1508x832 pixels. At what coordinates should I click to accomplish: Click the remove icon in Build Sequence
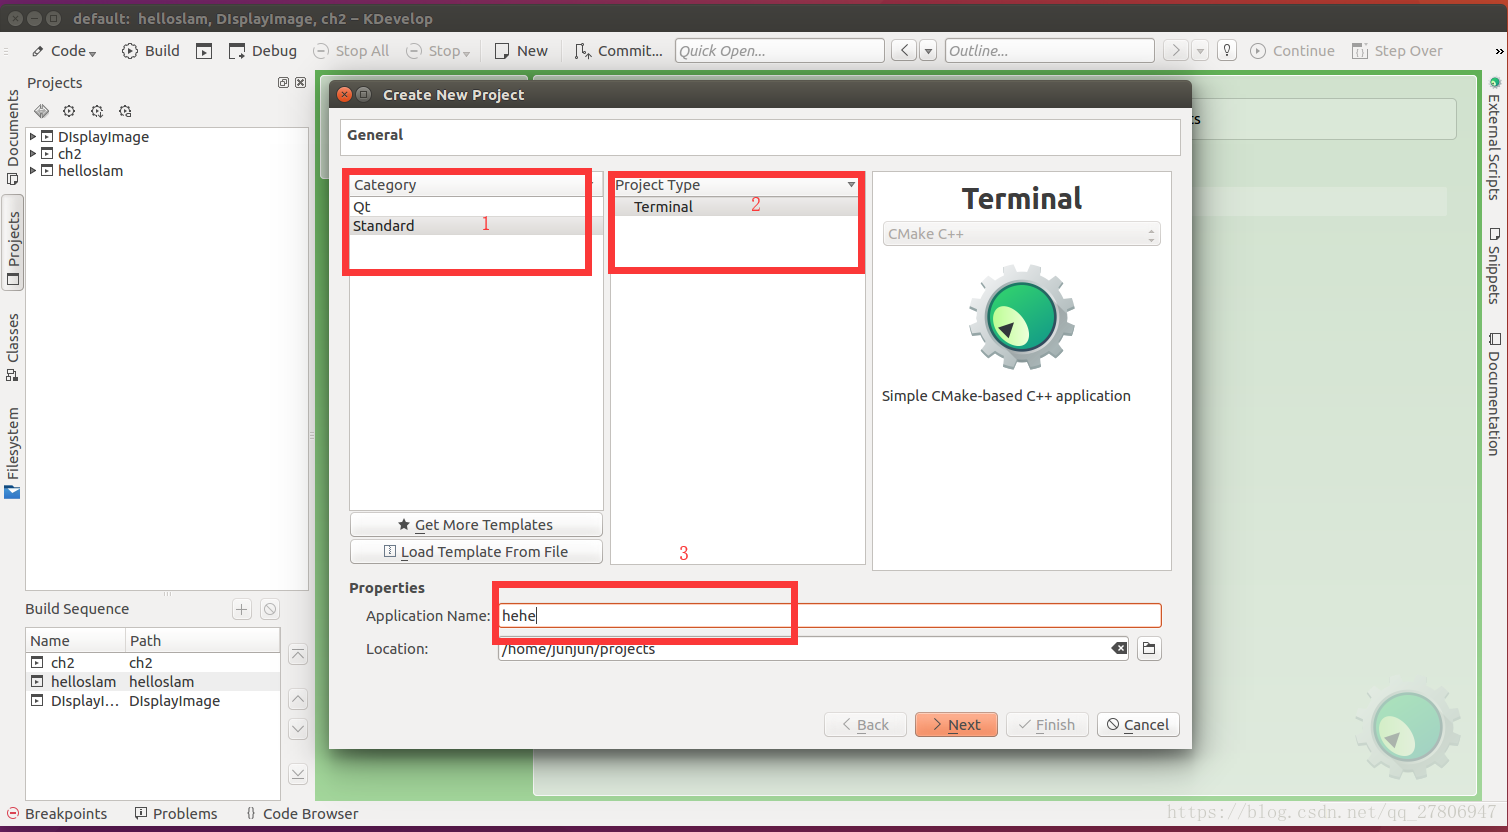coord(270,609)
